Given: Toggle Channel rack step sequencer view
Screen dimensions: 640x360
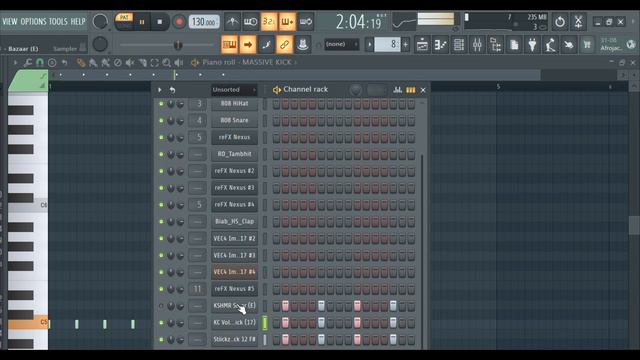Looking at the screenshot, I should tap(410, 90).
